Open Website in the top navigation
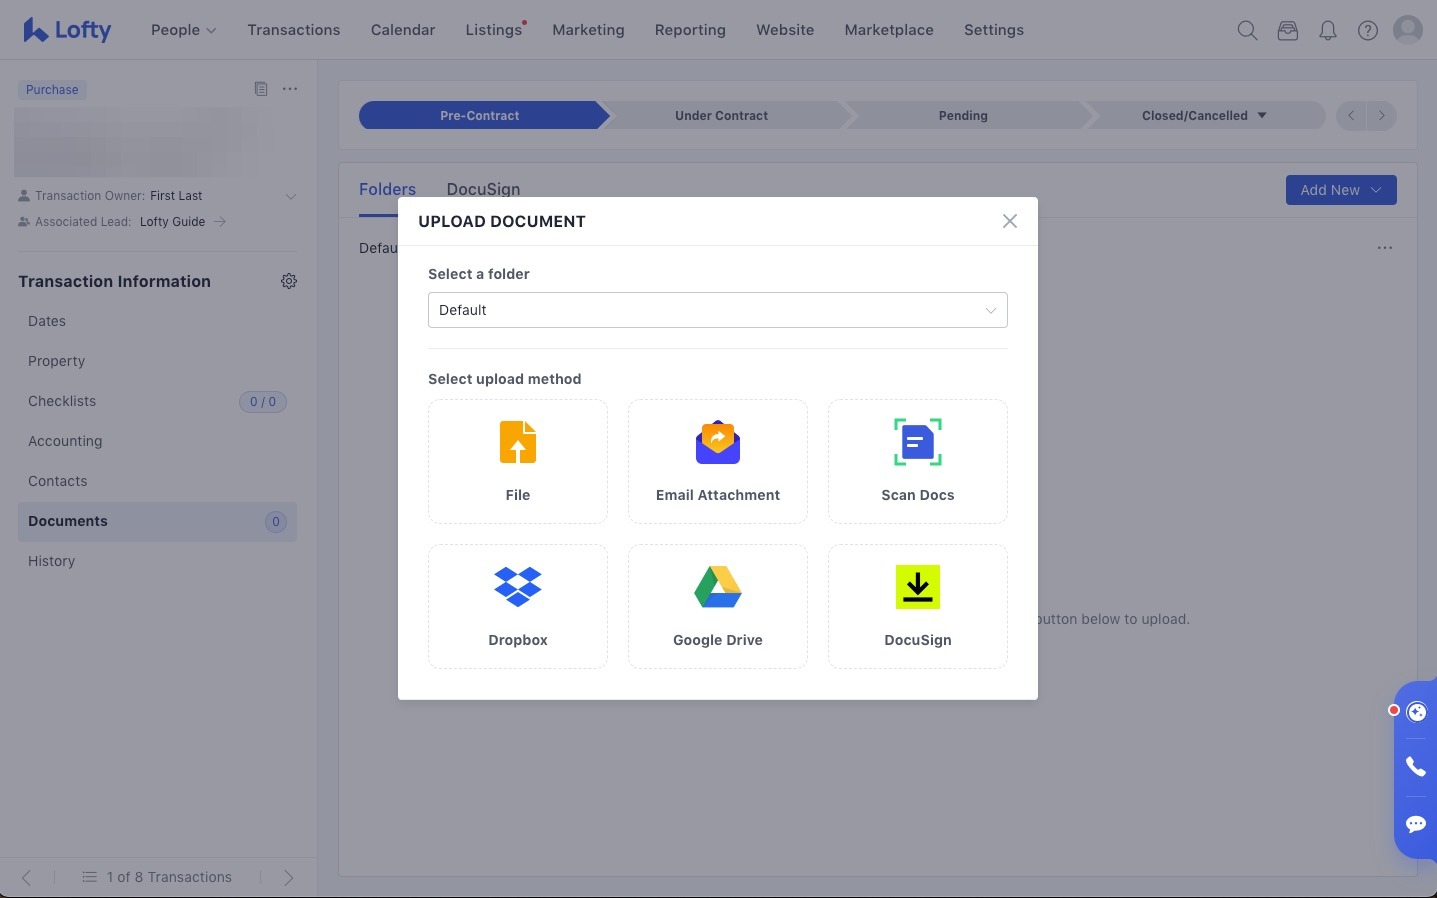The height and width of the screenshot is (898, 1437). (785, 30)
